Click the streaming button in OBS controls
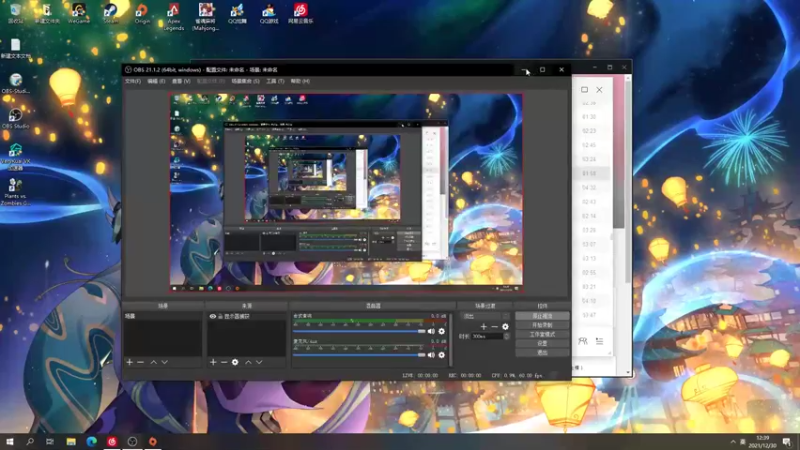Viewport: 800px width, 450px height. 542,316
